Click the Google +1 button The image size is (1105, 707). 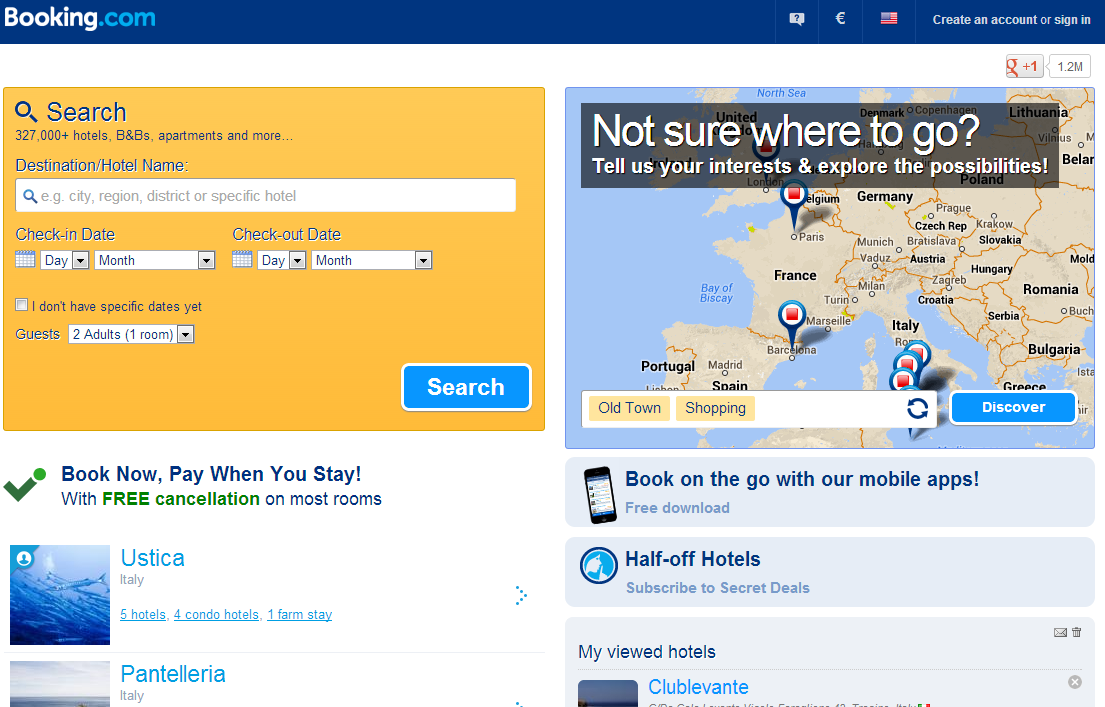tap(1024, 66)
